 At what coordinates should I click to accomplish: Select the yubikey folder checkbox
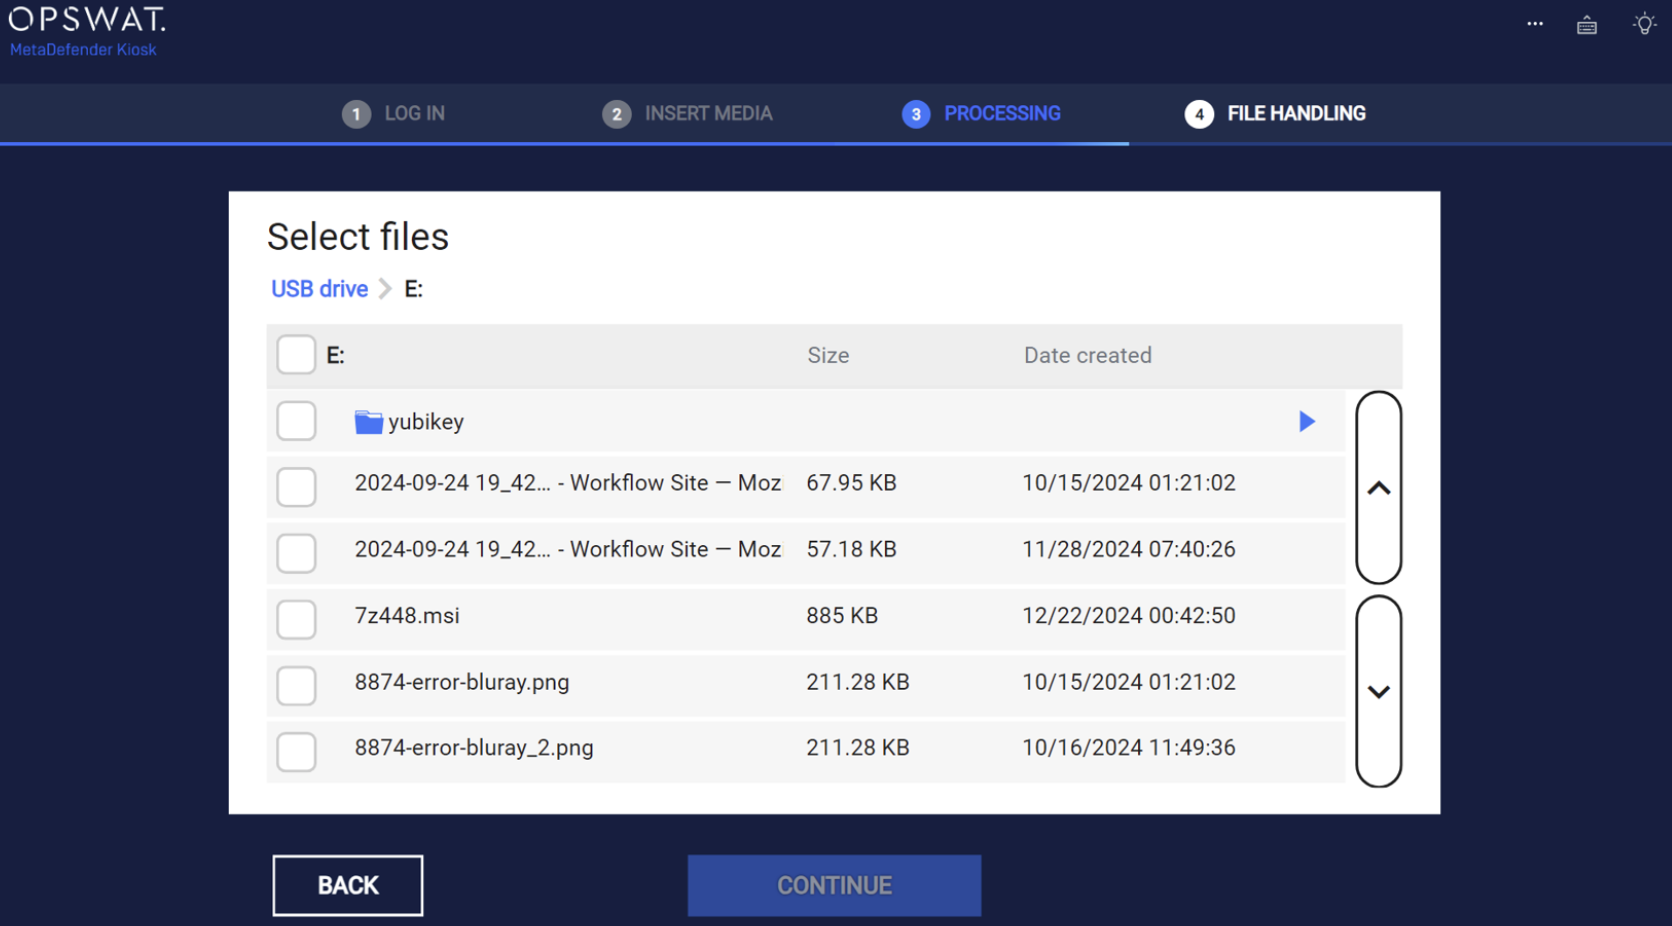tap(296, 421)
